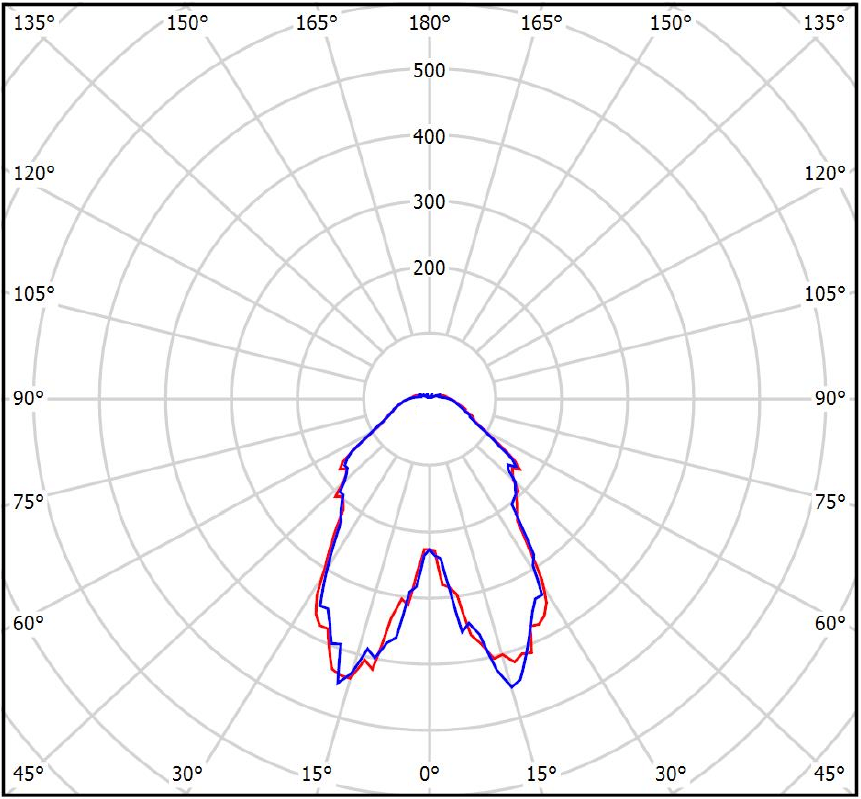Click the blue curve's left lobe bottom tip
Screen dimensions: 861x799
(339, 683)
